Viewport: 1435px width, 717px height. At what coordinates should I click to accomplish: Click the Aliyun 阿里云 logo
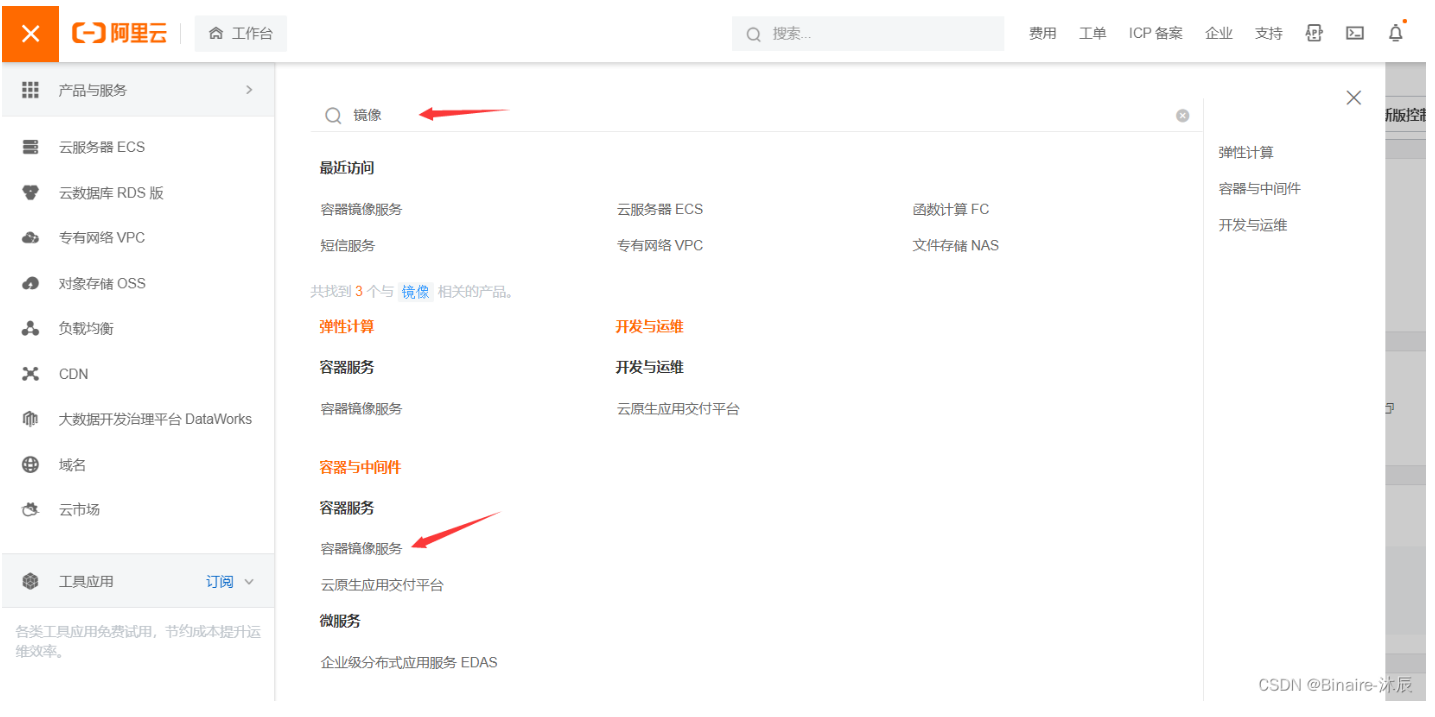pyautogui.click(x=120, y=33)
